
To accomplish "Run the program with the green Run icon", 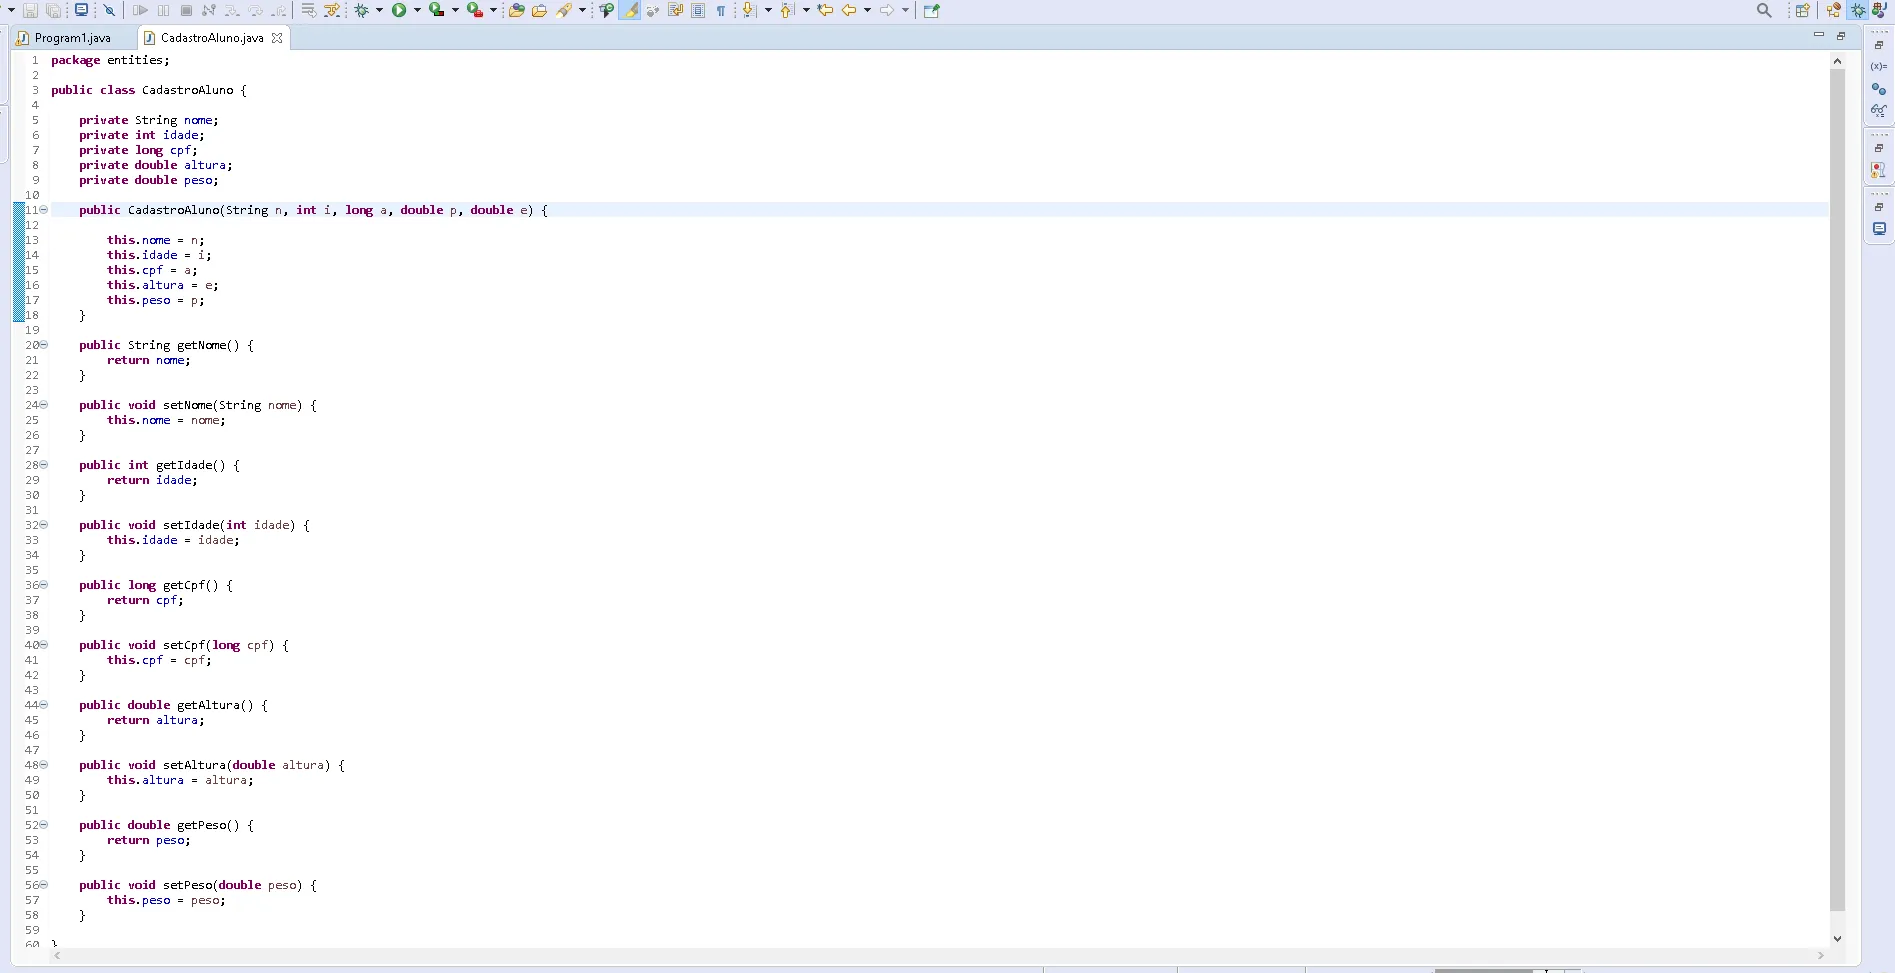I will tap(399, 11).
